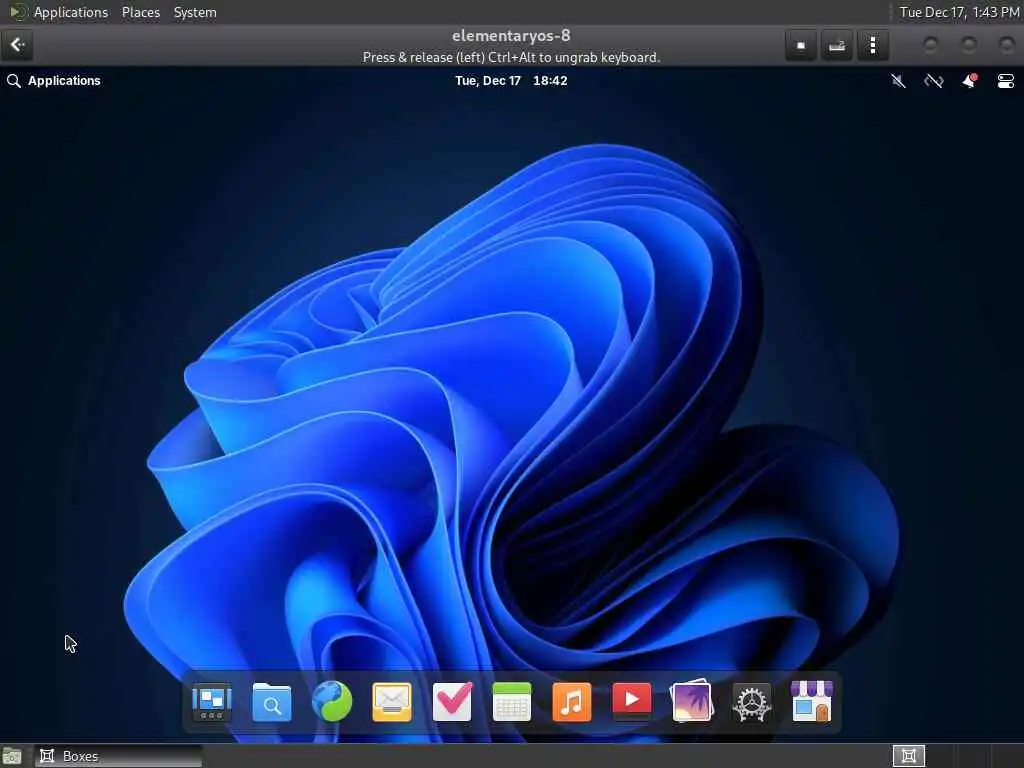Launch Files from the dock

point(272,701)
